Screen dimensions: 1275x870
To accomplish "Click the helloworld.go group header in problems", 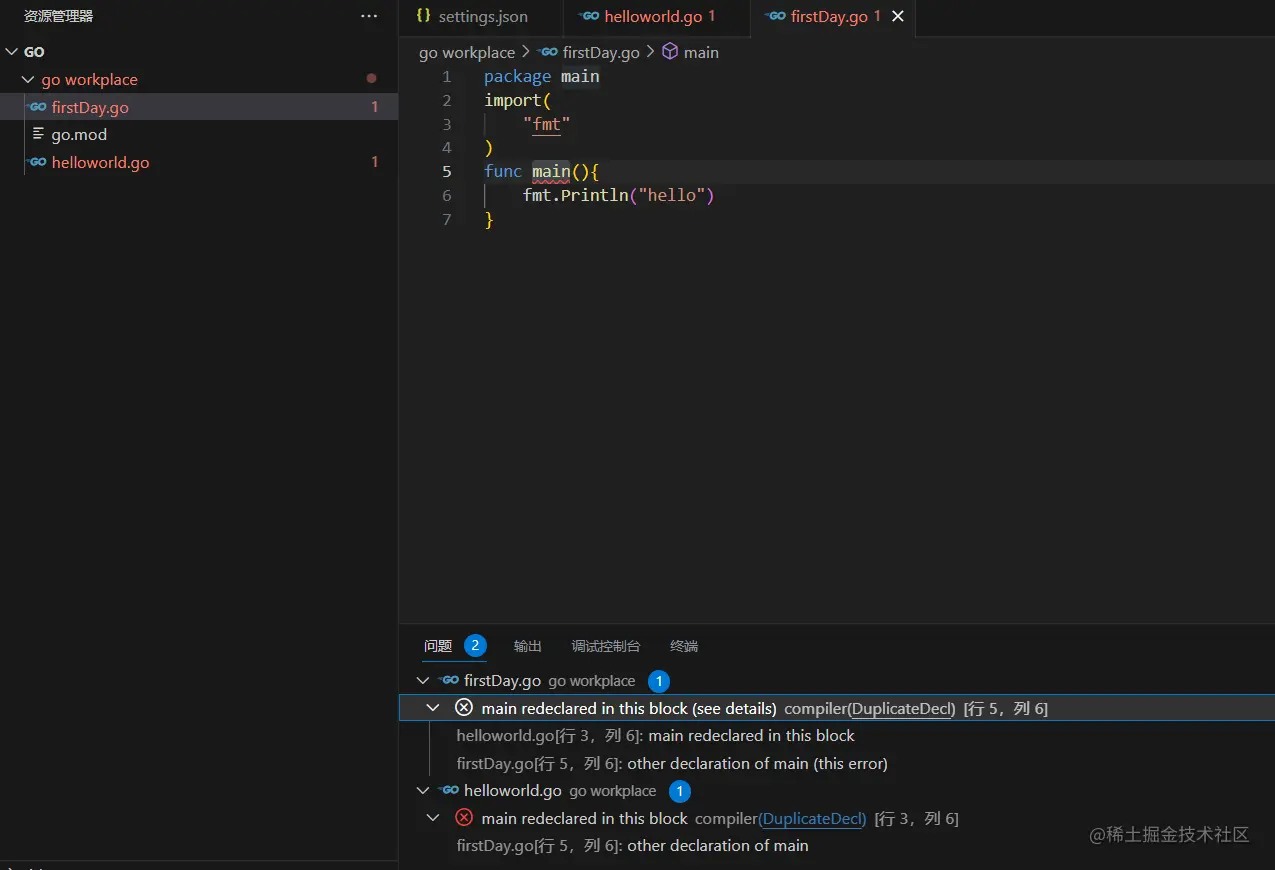I will pos(837,791).
